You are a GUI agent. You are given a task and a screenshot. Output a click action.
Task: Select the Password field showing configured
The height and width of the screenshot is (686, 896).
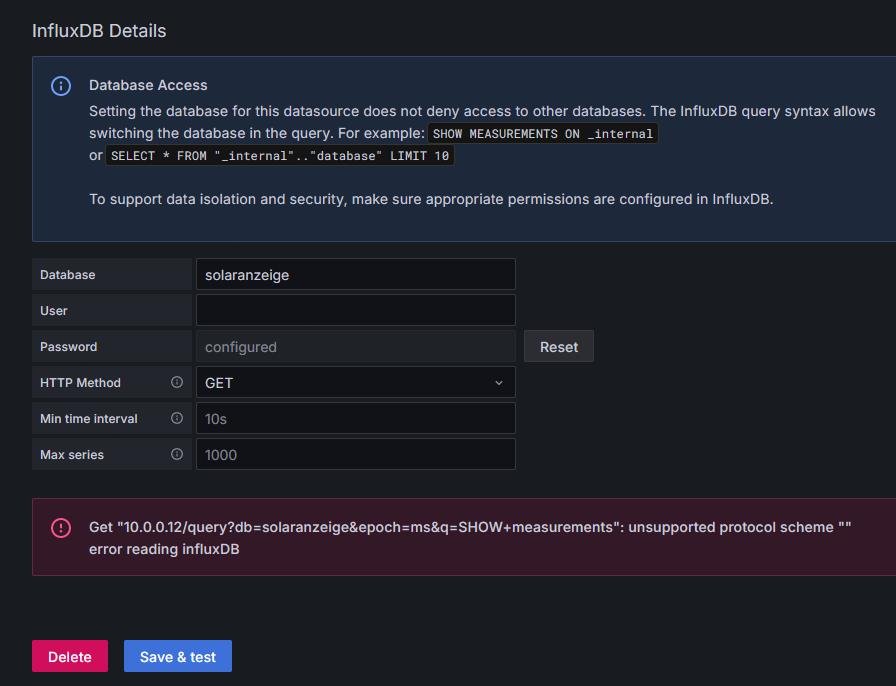[355, 346]
